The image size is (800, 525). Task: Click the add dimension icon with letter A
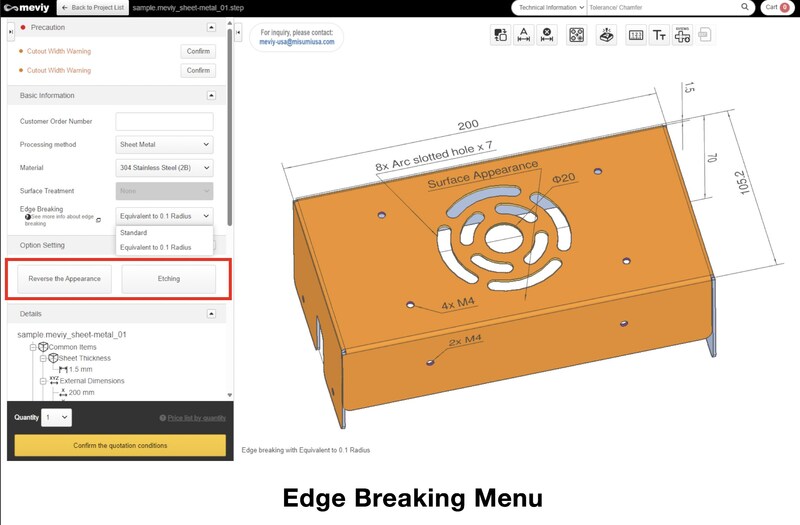524,35
